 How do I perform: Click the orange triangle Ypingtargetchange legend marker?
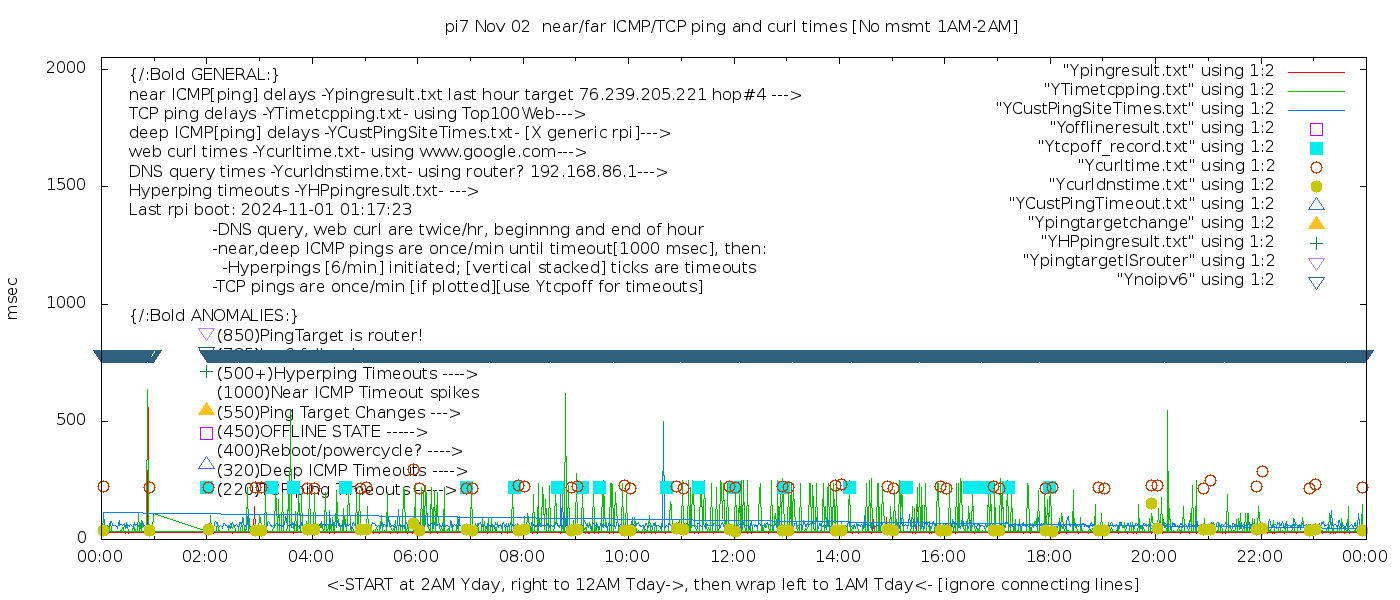[1316, 222]
